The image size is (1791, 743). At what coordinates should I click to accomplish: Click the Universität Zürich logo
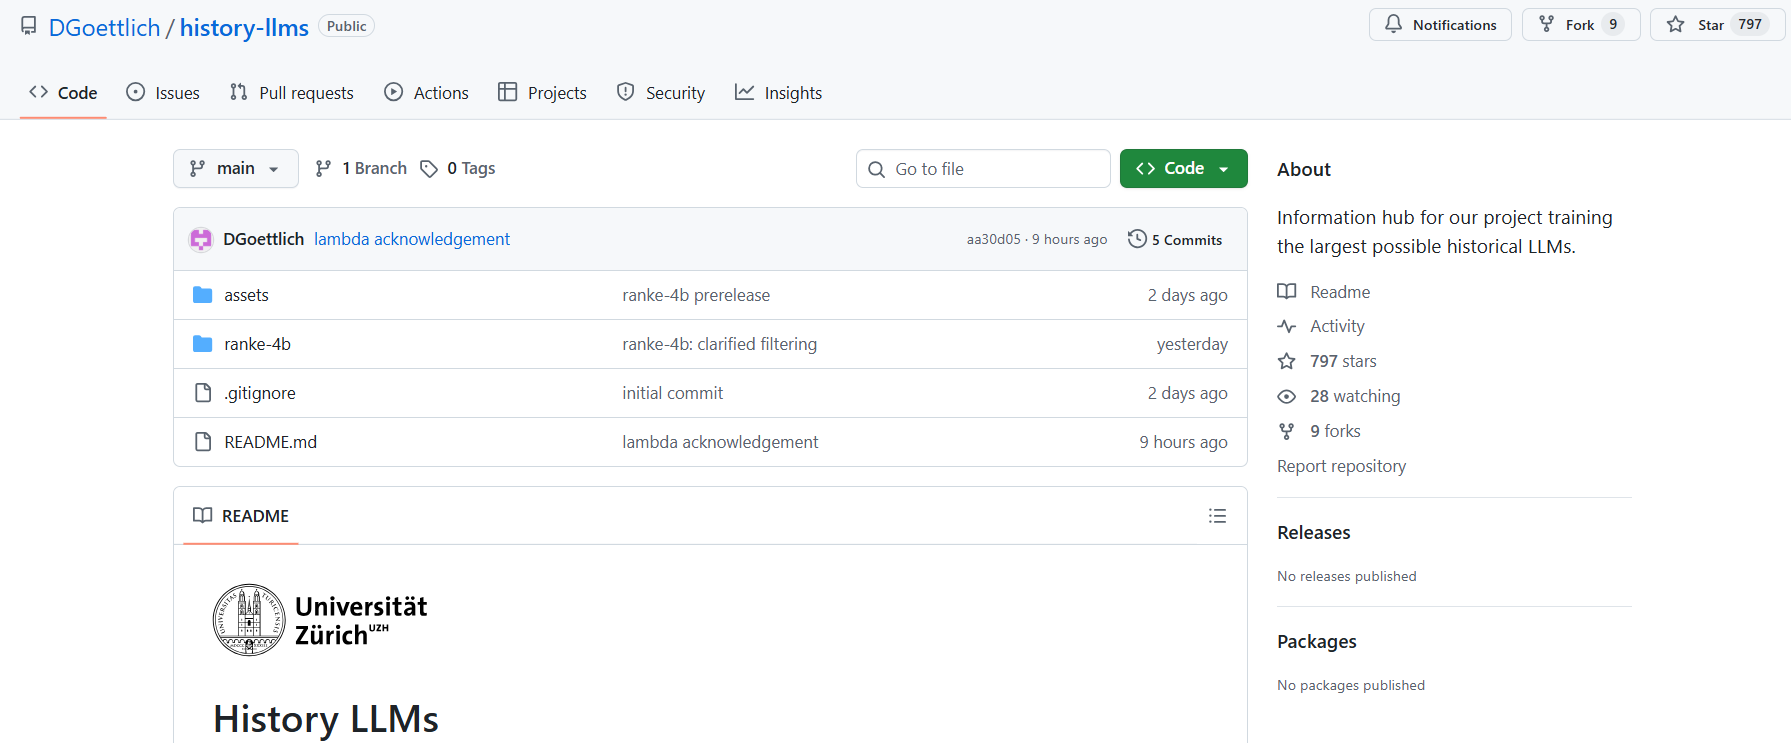320,620
